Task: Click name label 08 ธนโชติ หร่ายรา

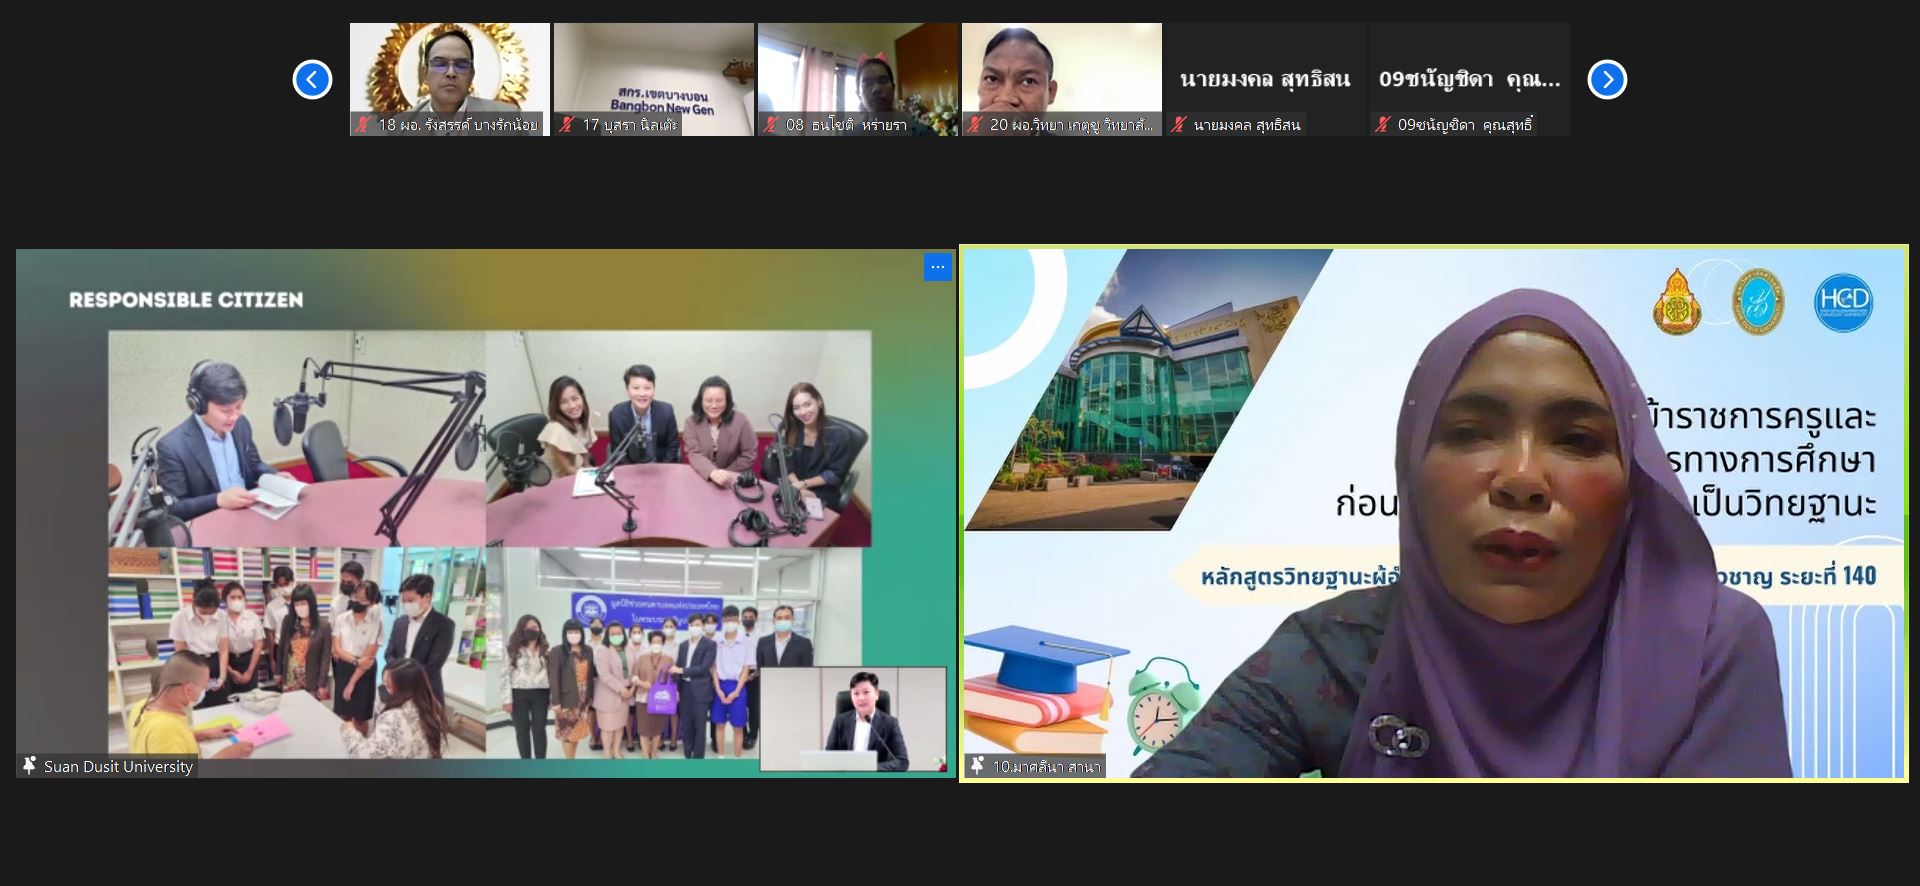Action: (846, 125)
